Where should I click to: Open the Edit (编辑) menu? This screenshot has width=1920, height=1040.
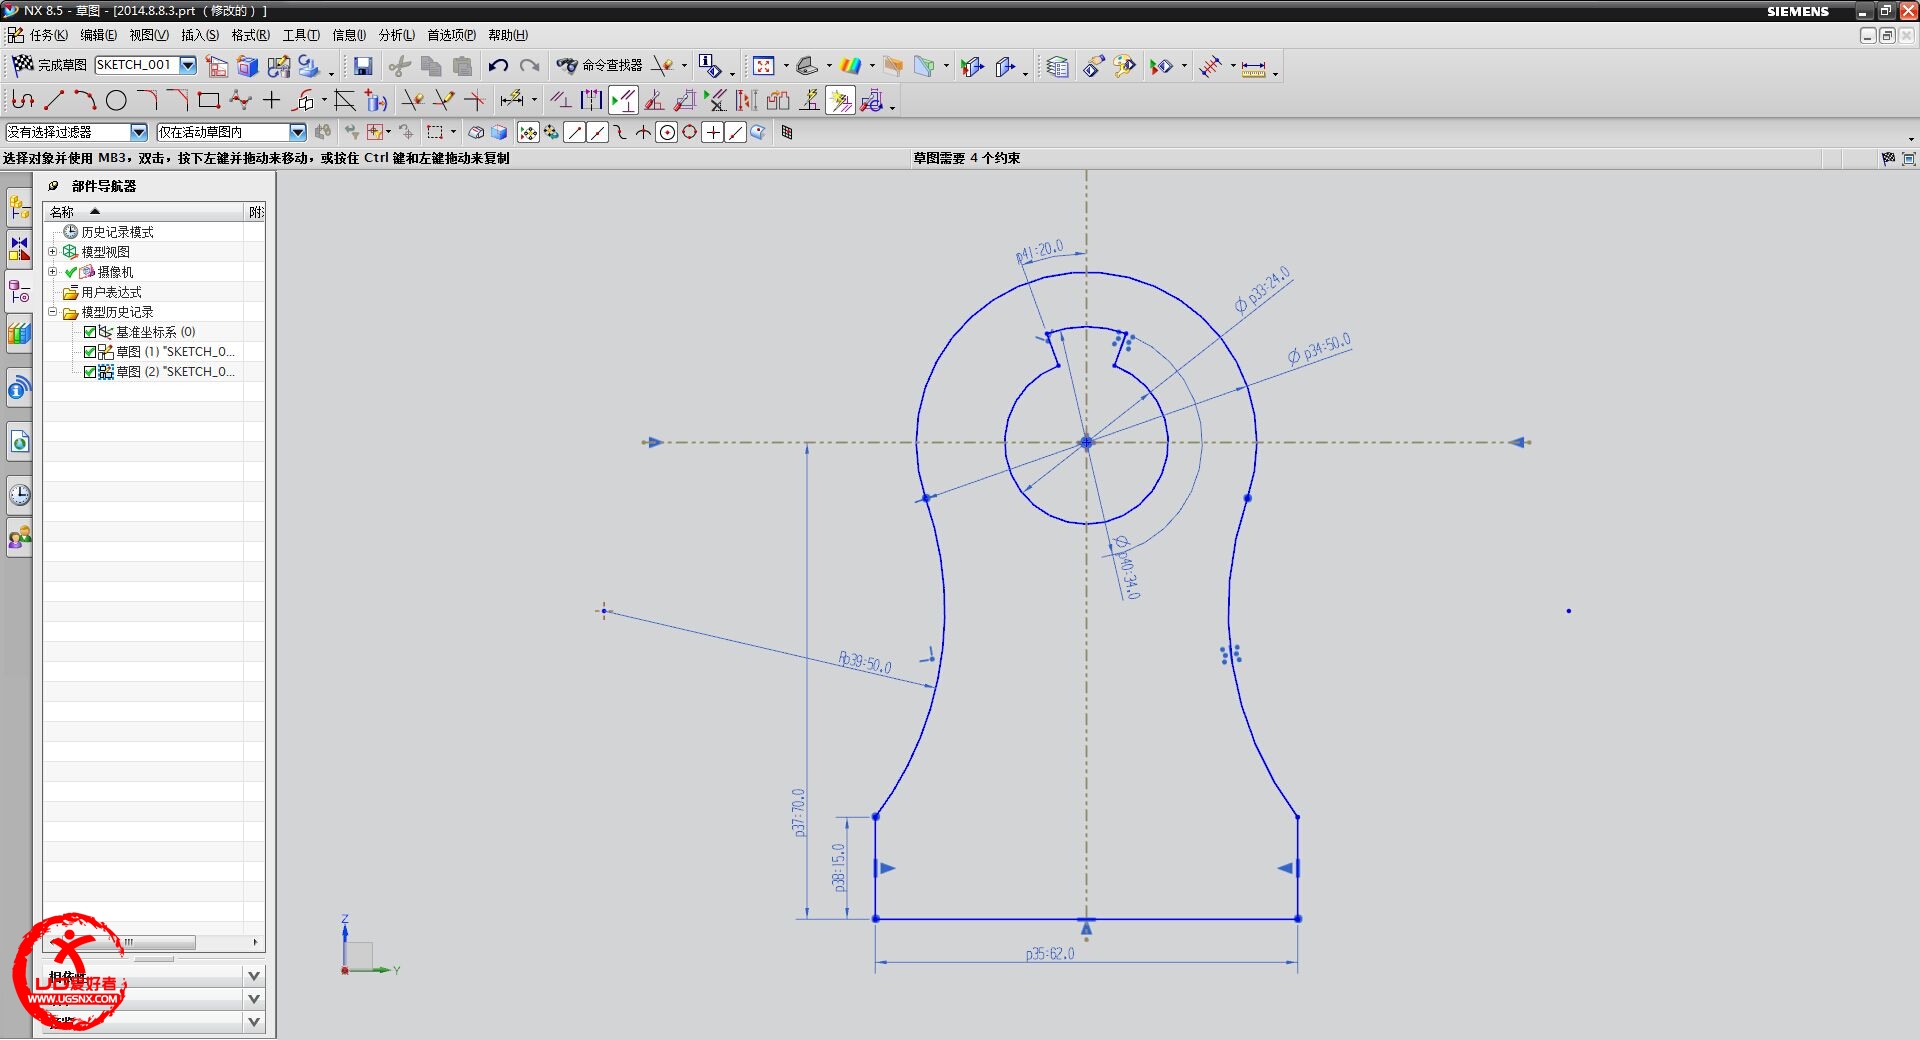click(98, 35)
